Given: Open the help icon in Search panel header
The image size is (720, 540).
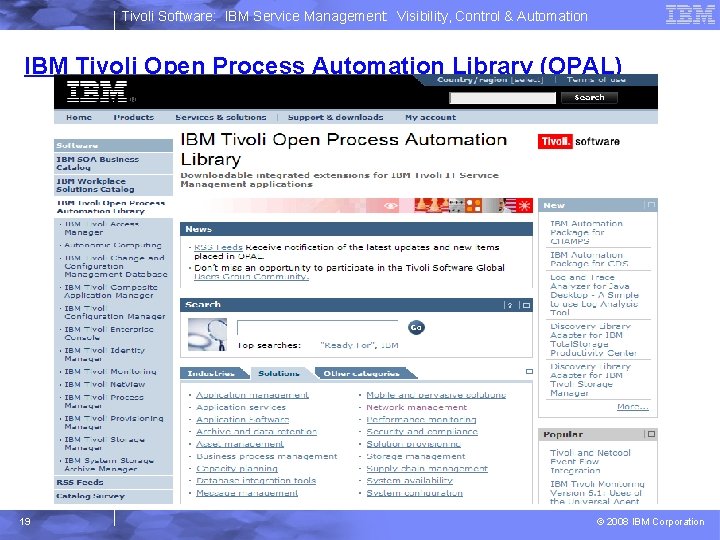Looking at the screenshot, I should coord(509,305).
